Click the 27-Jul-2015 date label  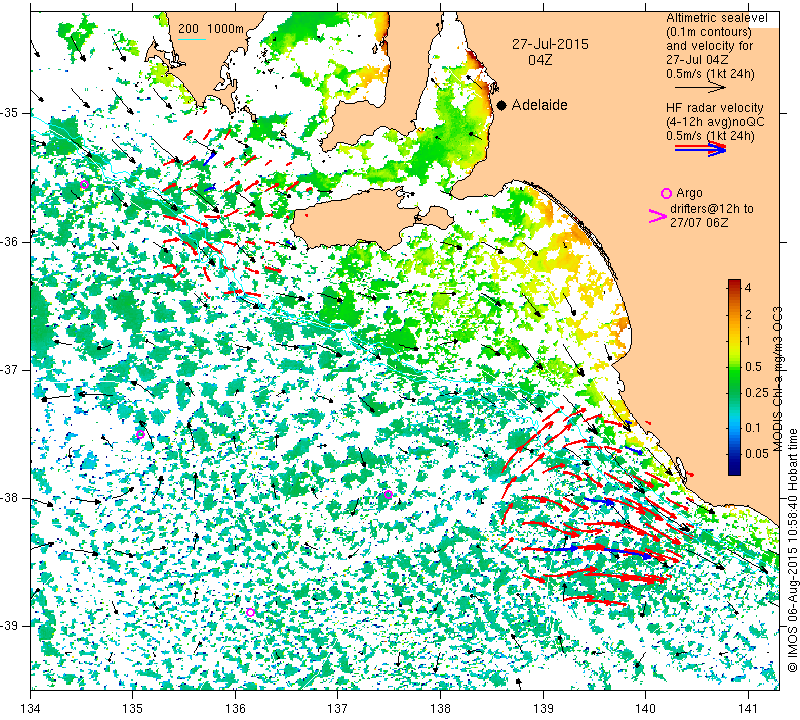tap(550, 45)
